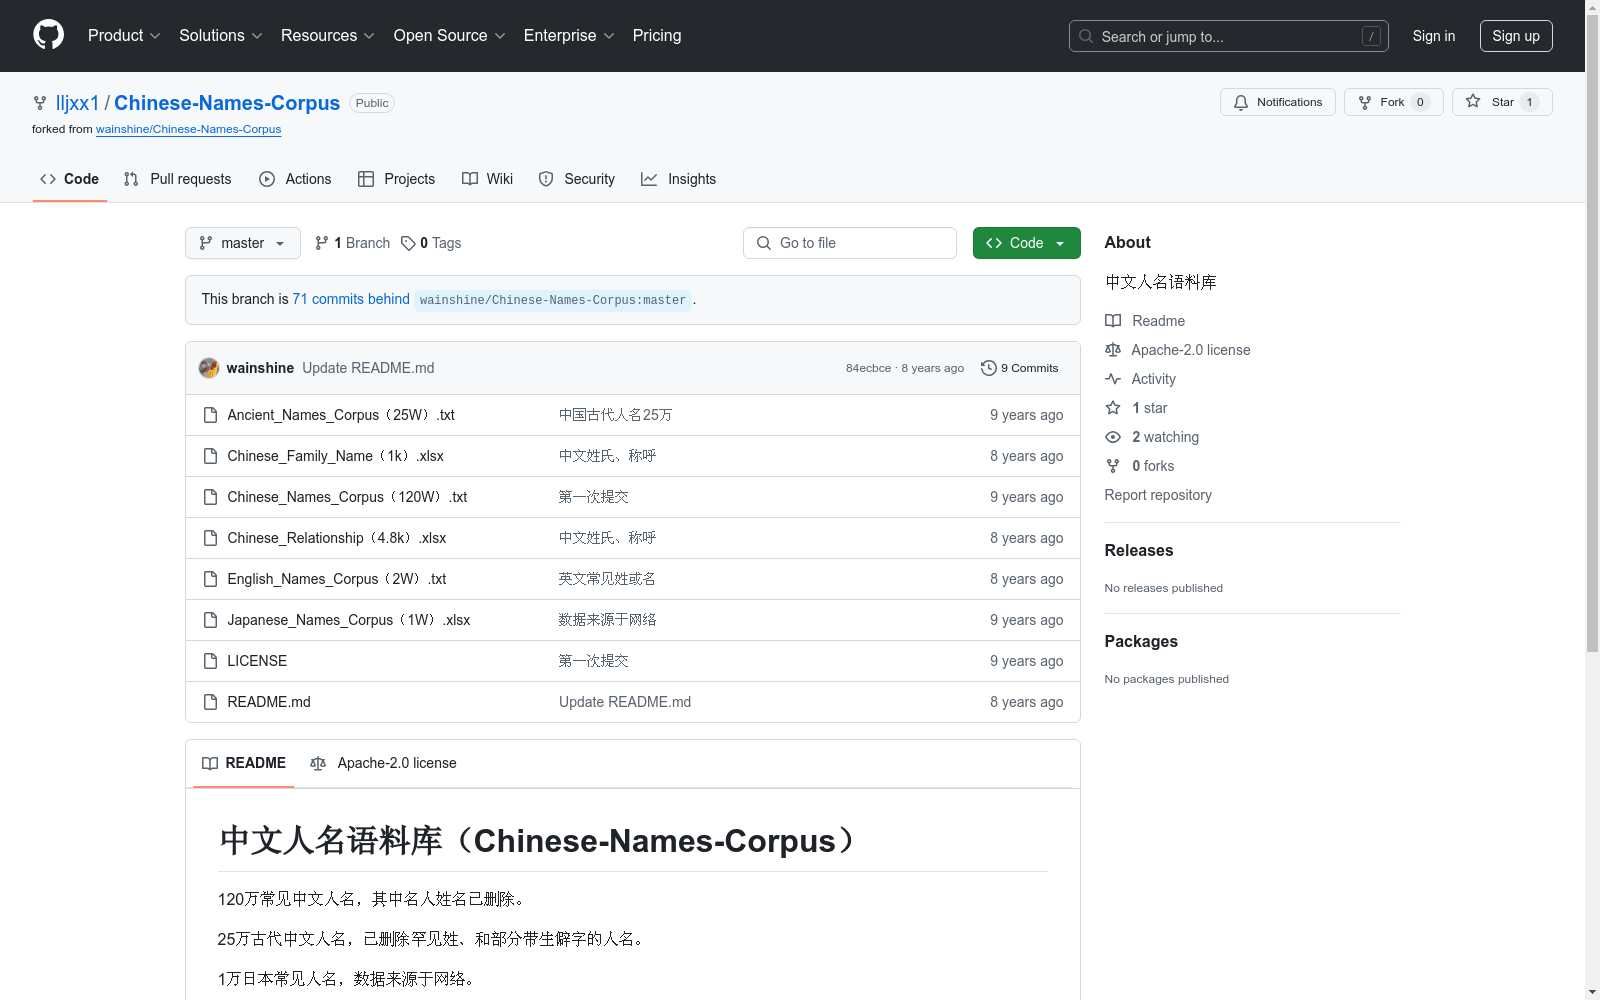Expand the Solutions menu

(221, 36)
